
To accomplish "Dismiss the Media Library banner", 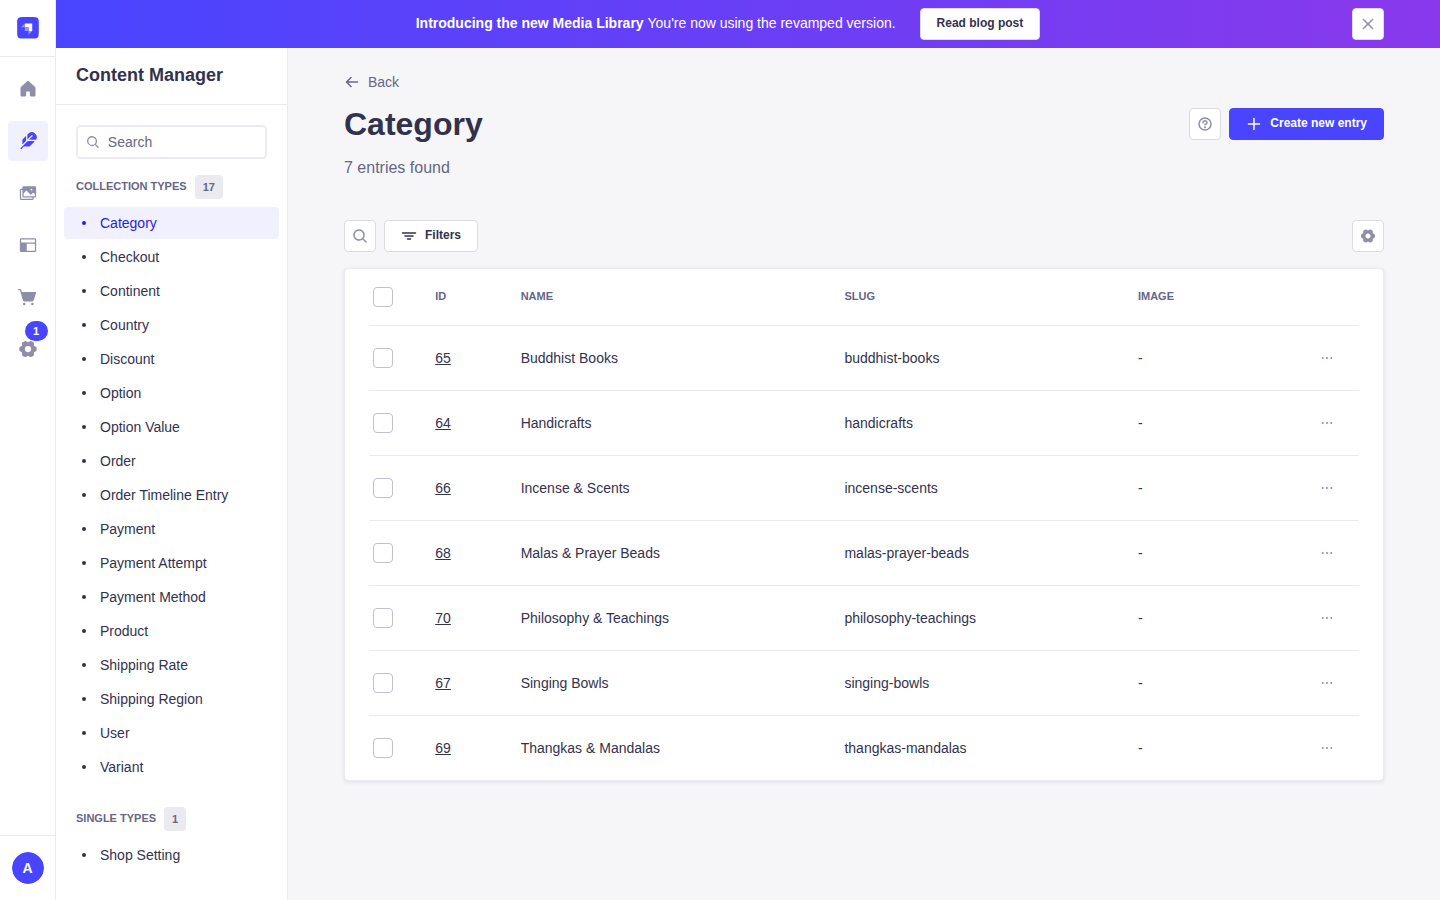I will click(1367, 24).
